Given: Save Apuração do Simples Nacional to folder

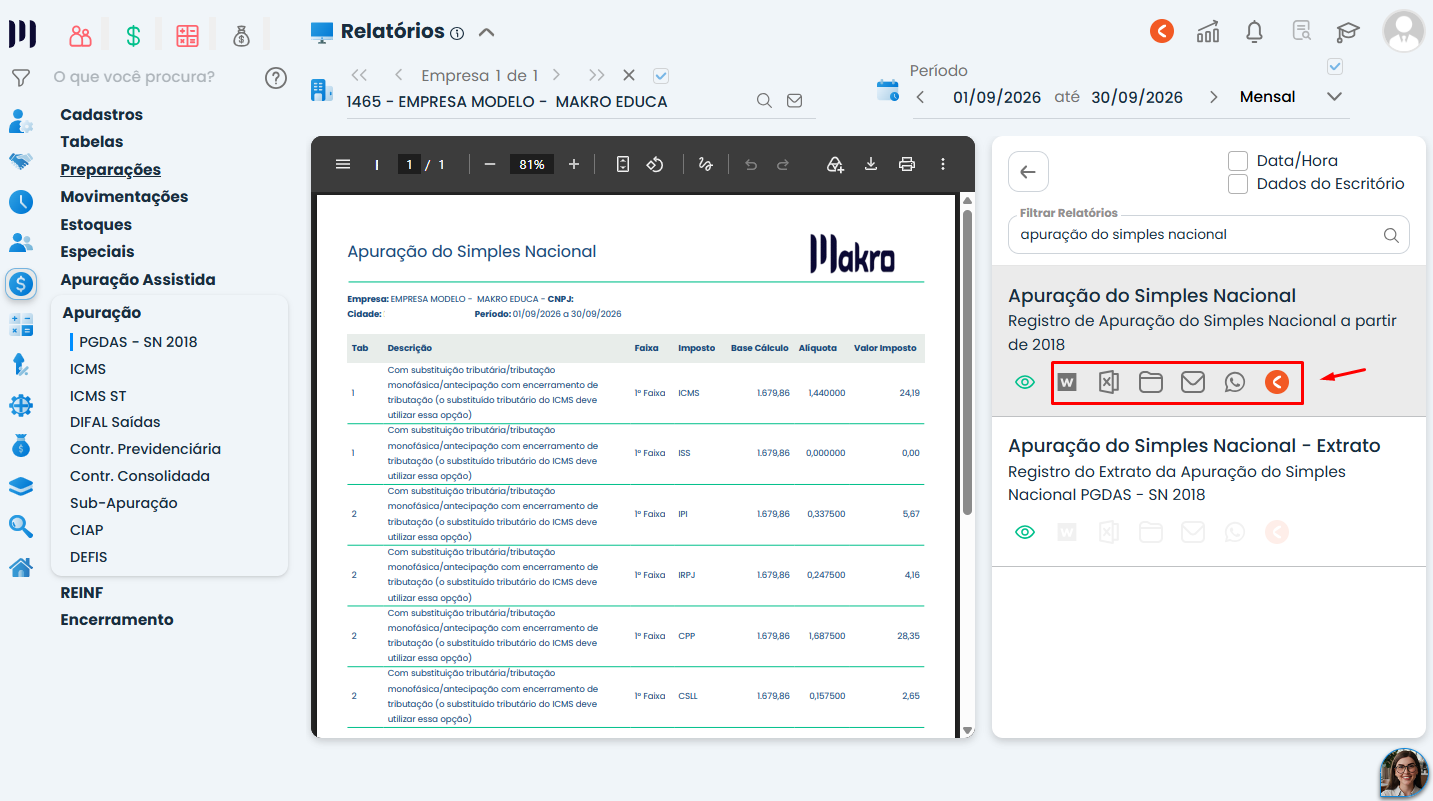Looking at the screenshot, I should click(x=1151, y=382).
